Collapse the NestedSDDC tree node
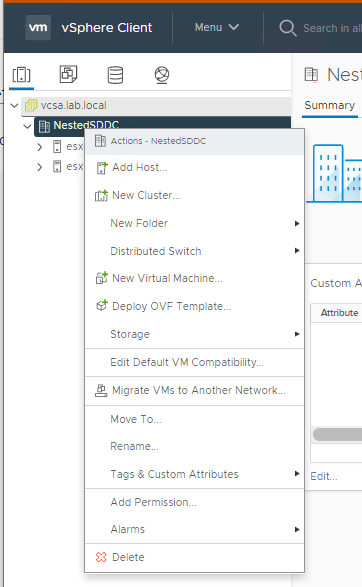The width and height of the screenshot is (362, 587). pos(27,126)
